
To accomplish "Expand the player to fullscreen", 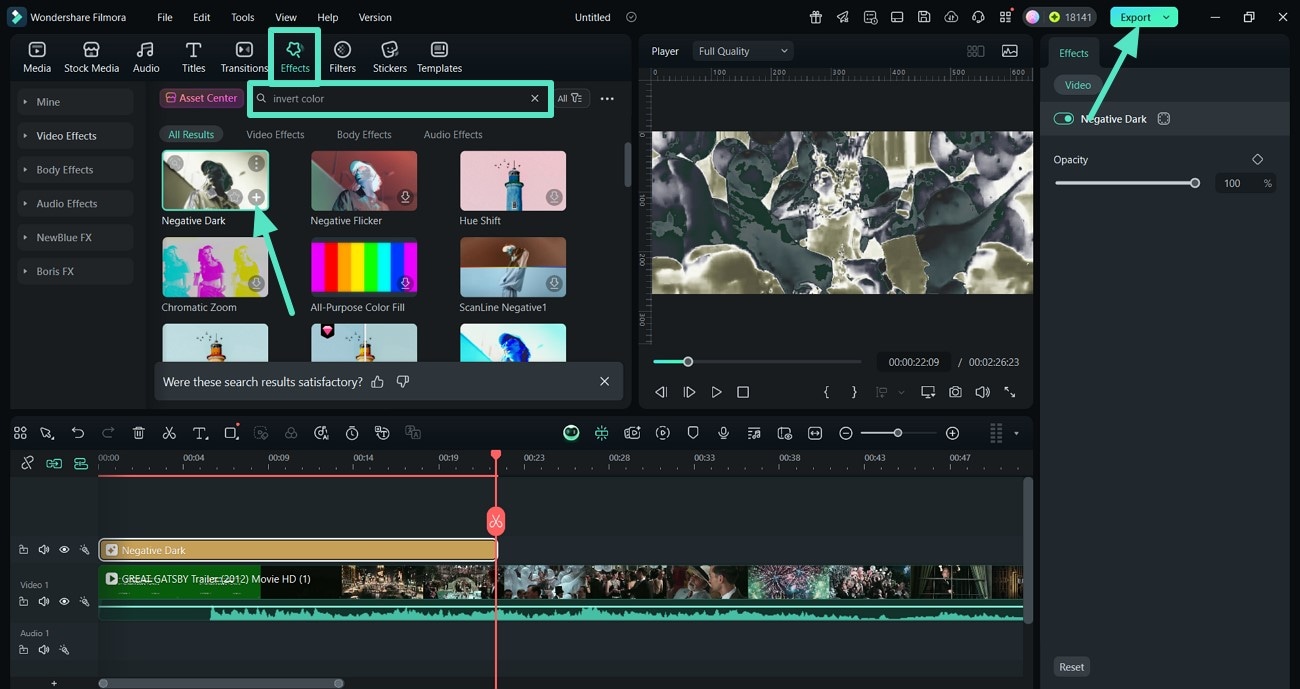I will pos(1010,392).
